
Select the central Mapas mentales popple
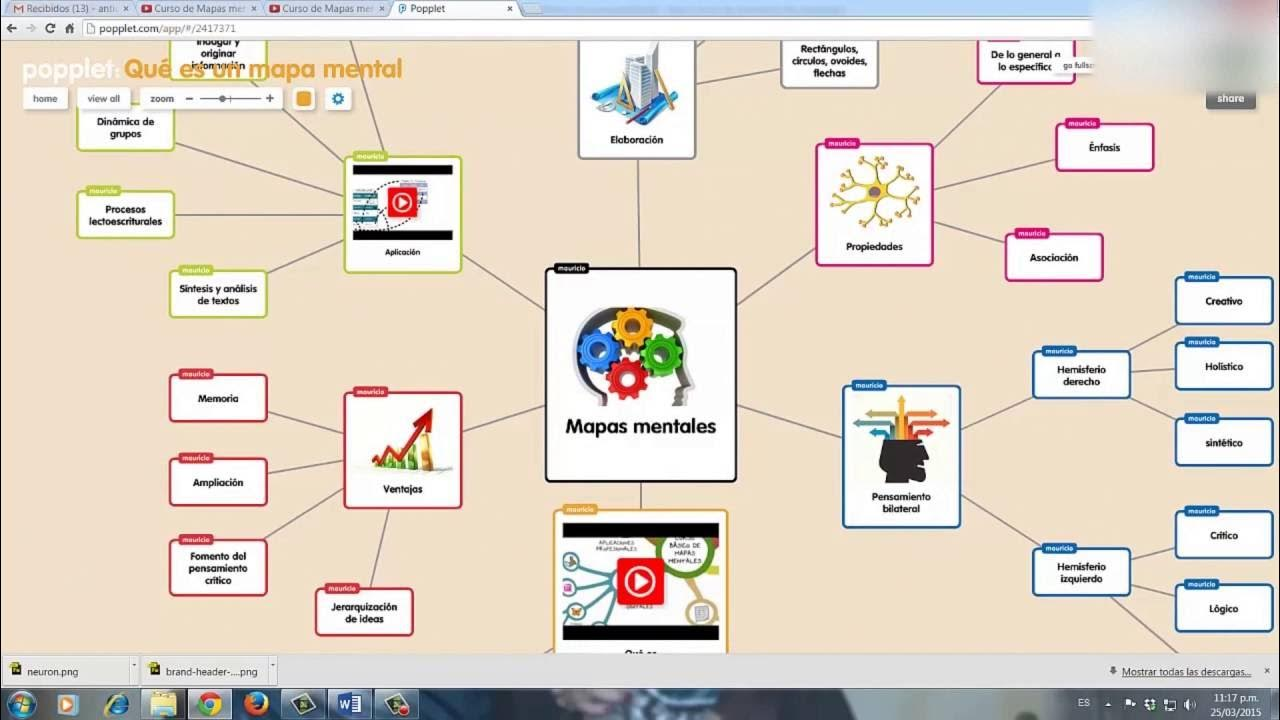pyautogui.click(x=641, y=375)
